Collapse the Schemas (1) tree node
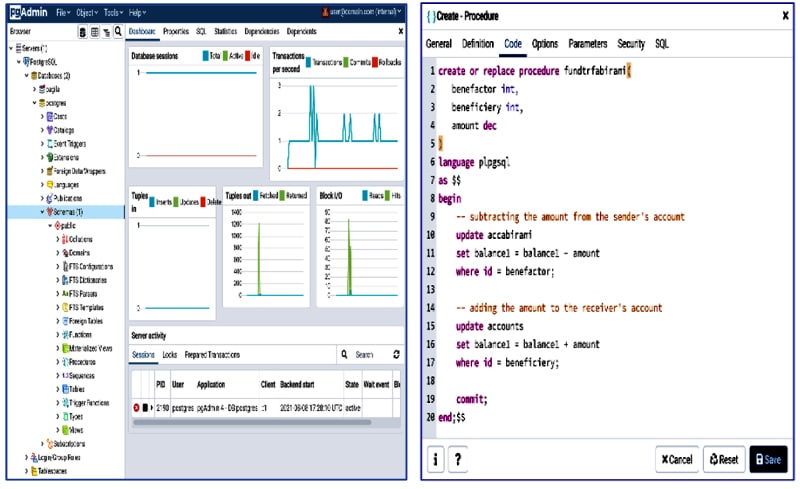 42,212
